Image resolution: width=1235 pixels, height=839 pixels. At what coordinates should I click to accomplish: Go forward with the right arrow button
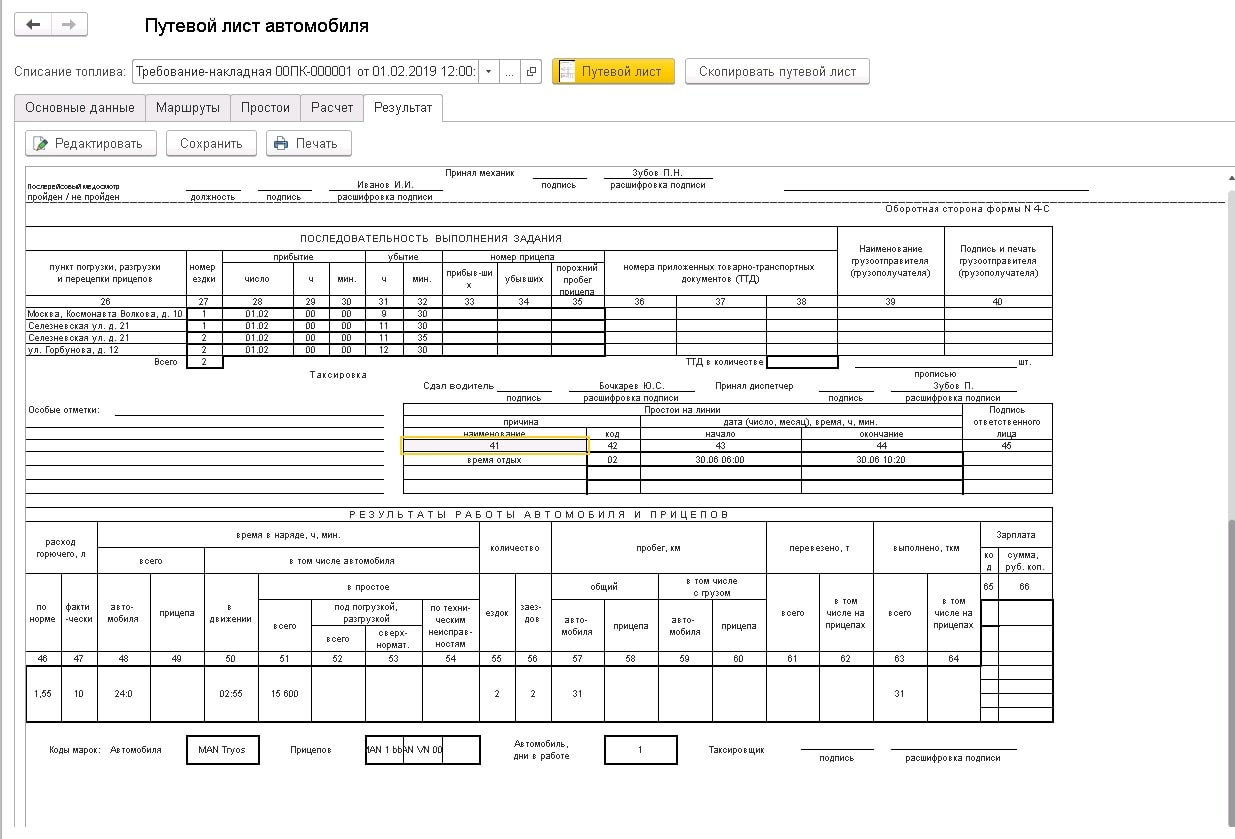[69, 25]
